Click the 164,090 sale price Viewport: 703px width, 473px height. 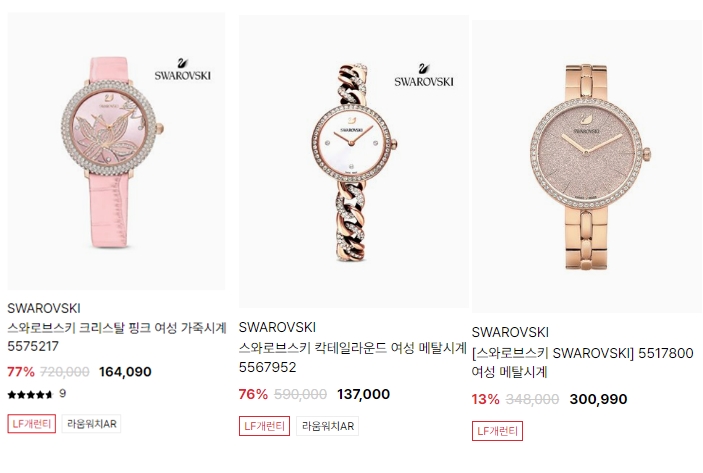pyautogui.click(x=125, y=372)
